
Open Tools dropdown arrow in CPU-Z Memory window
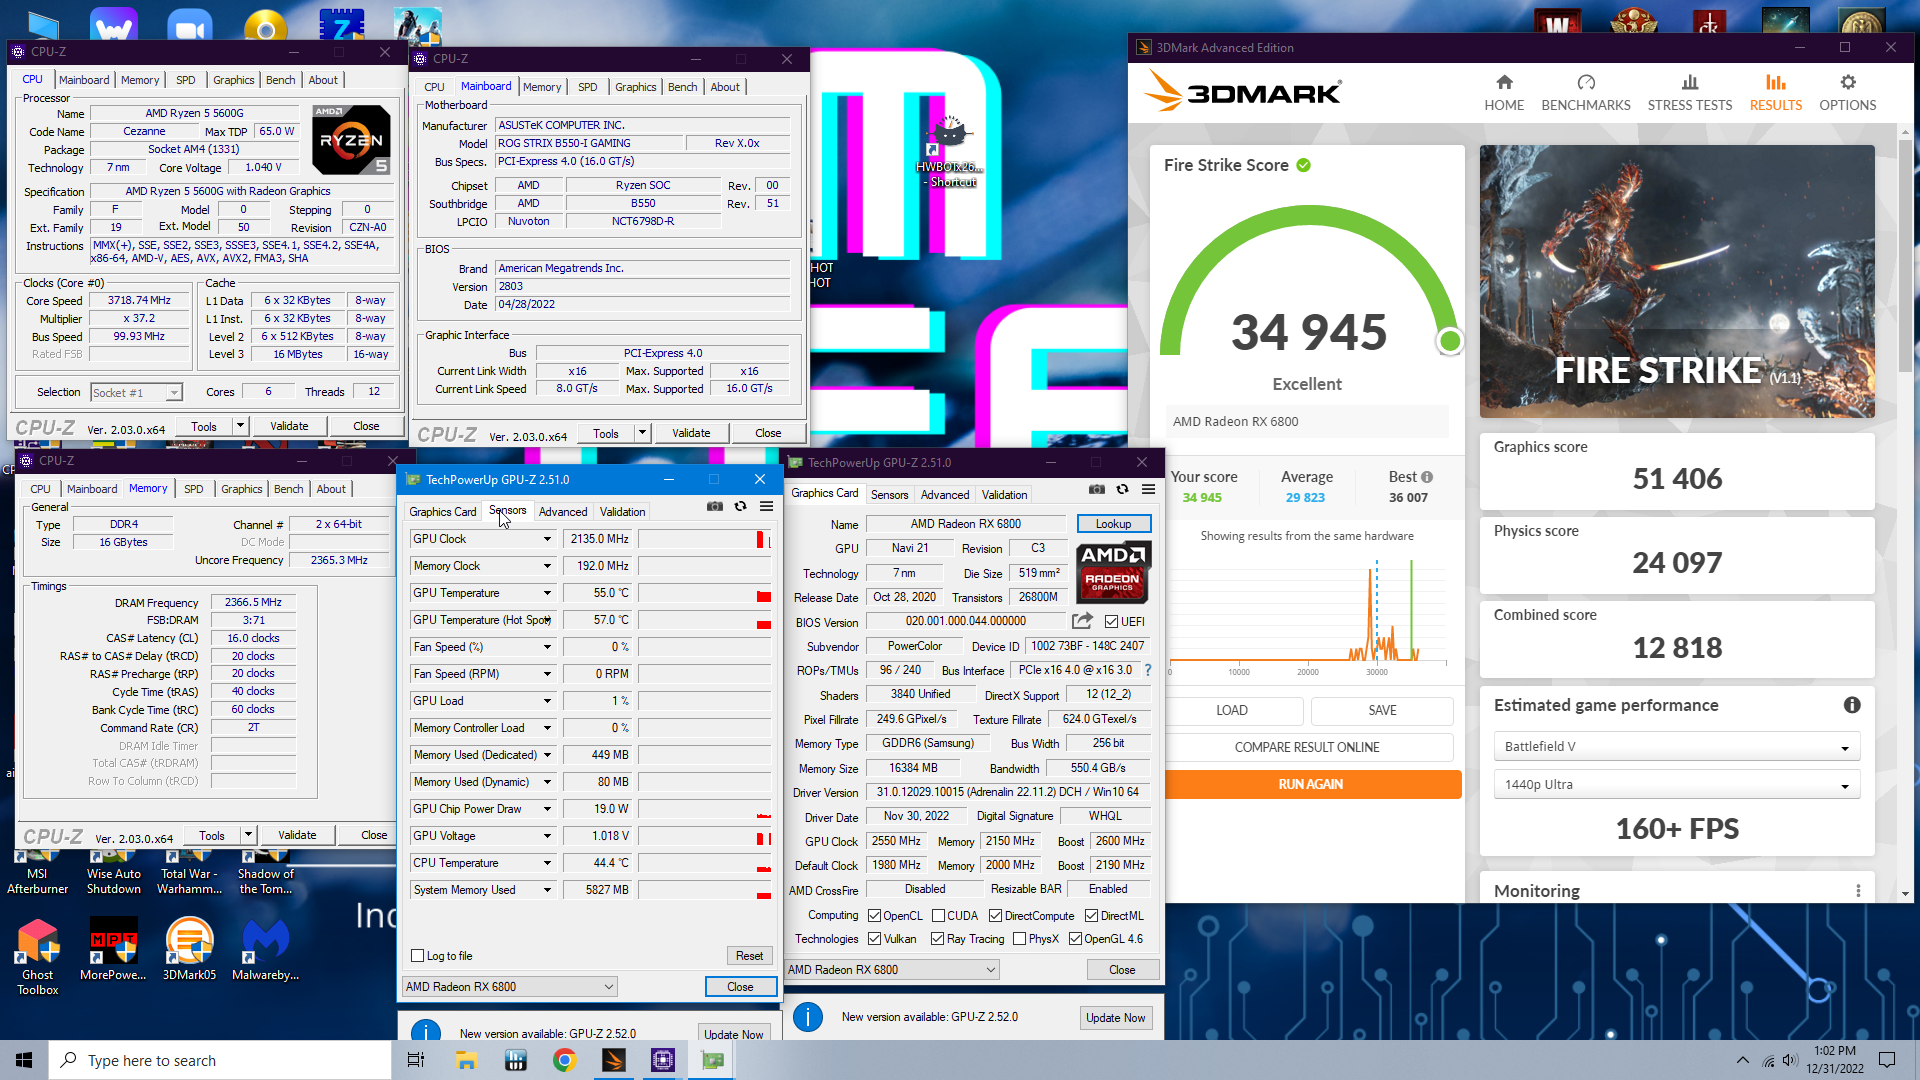[247, 835]
